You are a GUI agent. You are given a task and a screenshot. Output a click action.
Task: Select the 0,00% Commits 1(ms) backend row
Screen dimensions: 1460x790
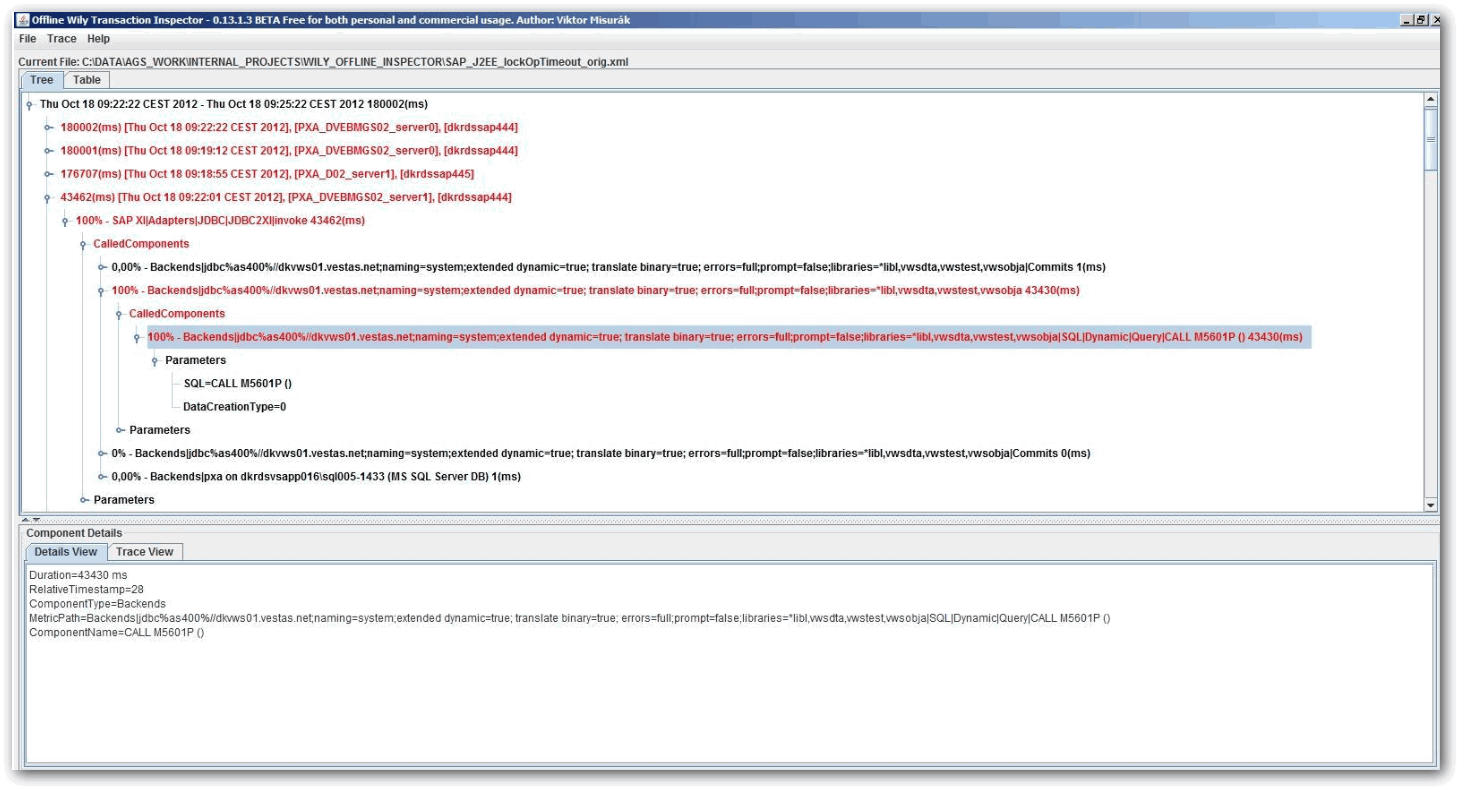[x=608, y=267]
